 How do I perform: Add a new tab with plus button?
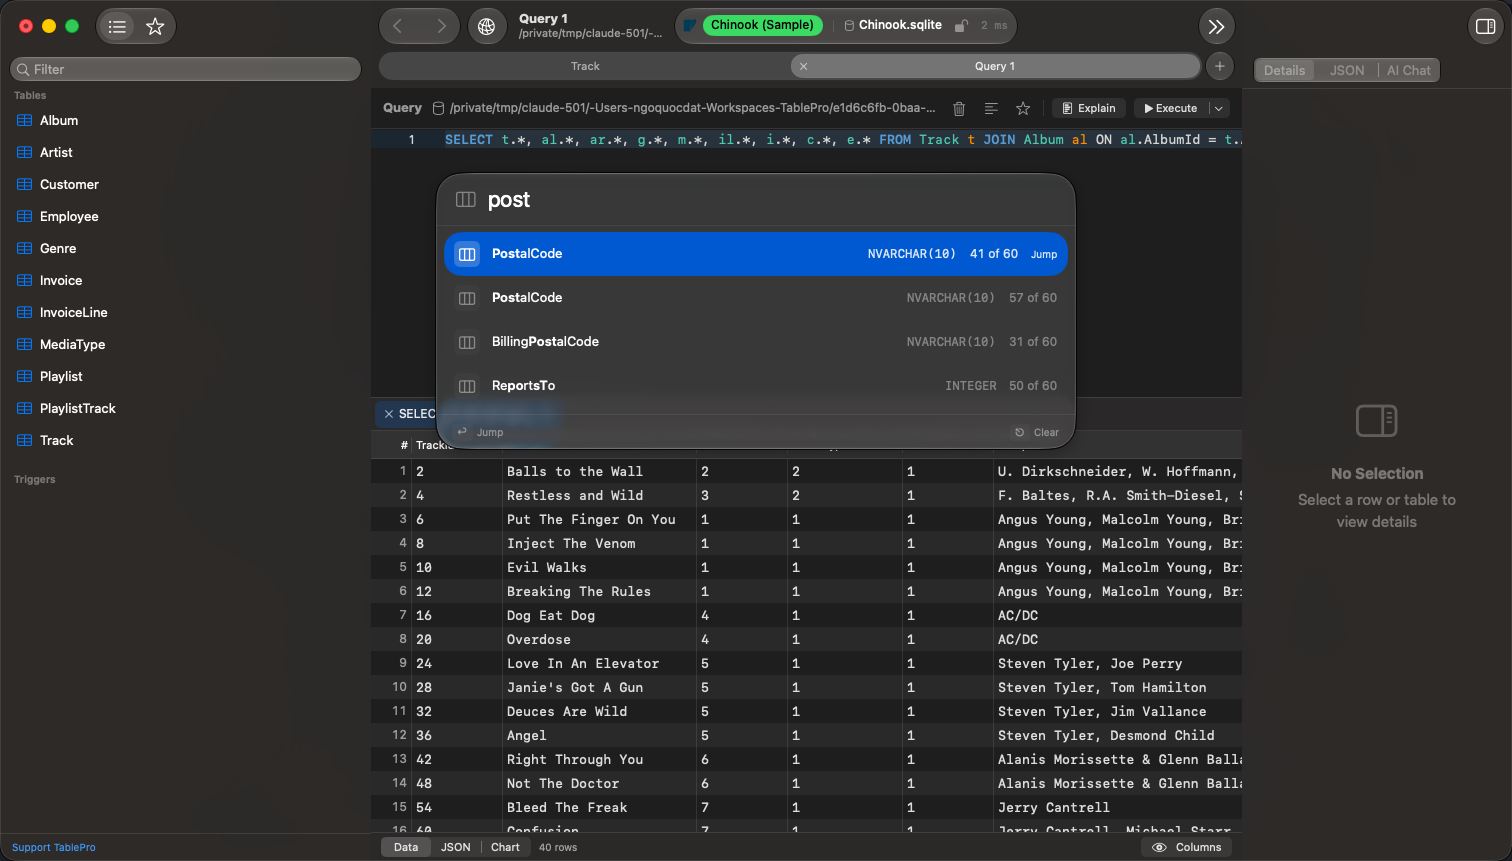[x=1219, y=66]
